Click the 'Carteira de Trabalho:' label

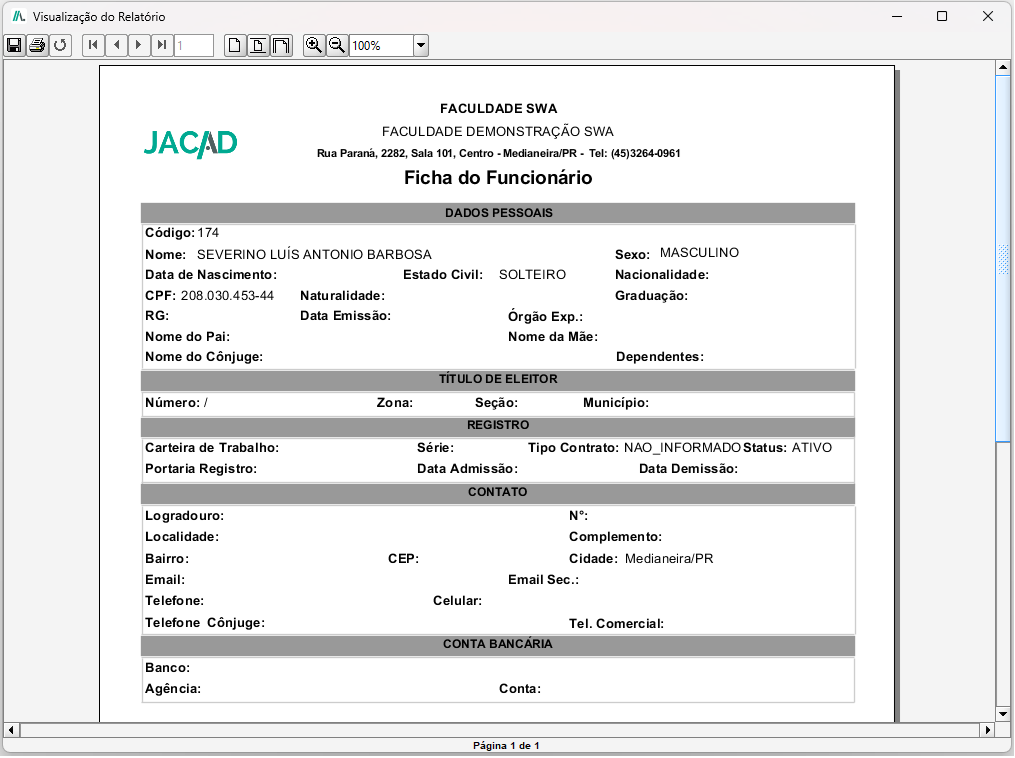tap(212, 448)
